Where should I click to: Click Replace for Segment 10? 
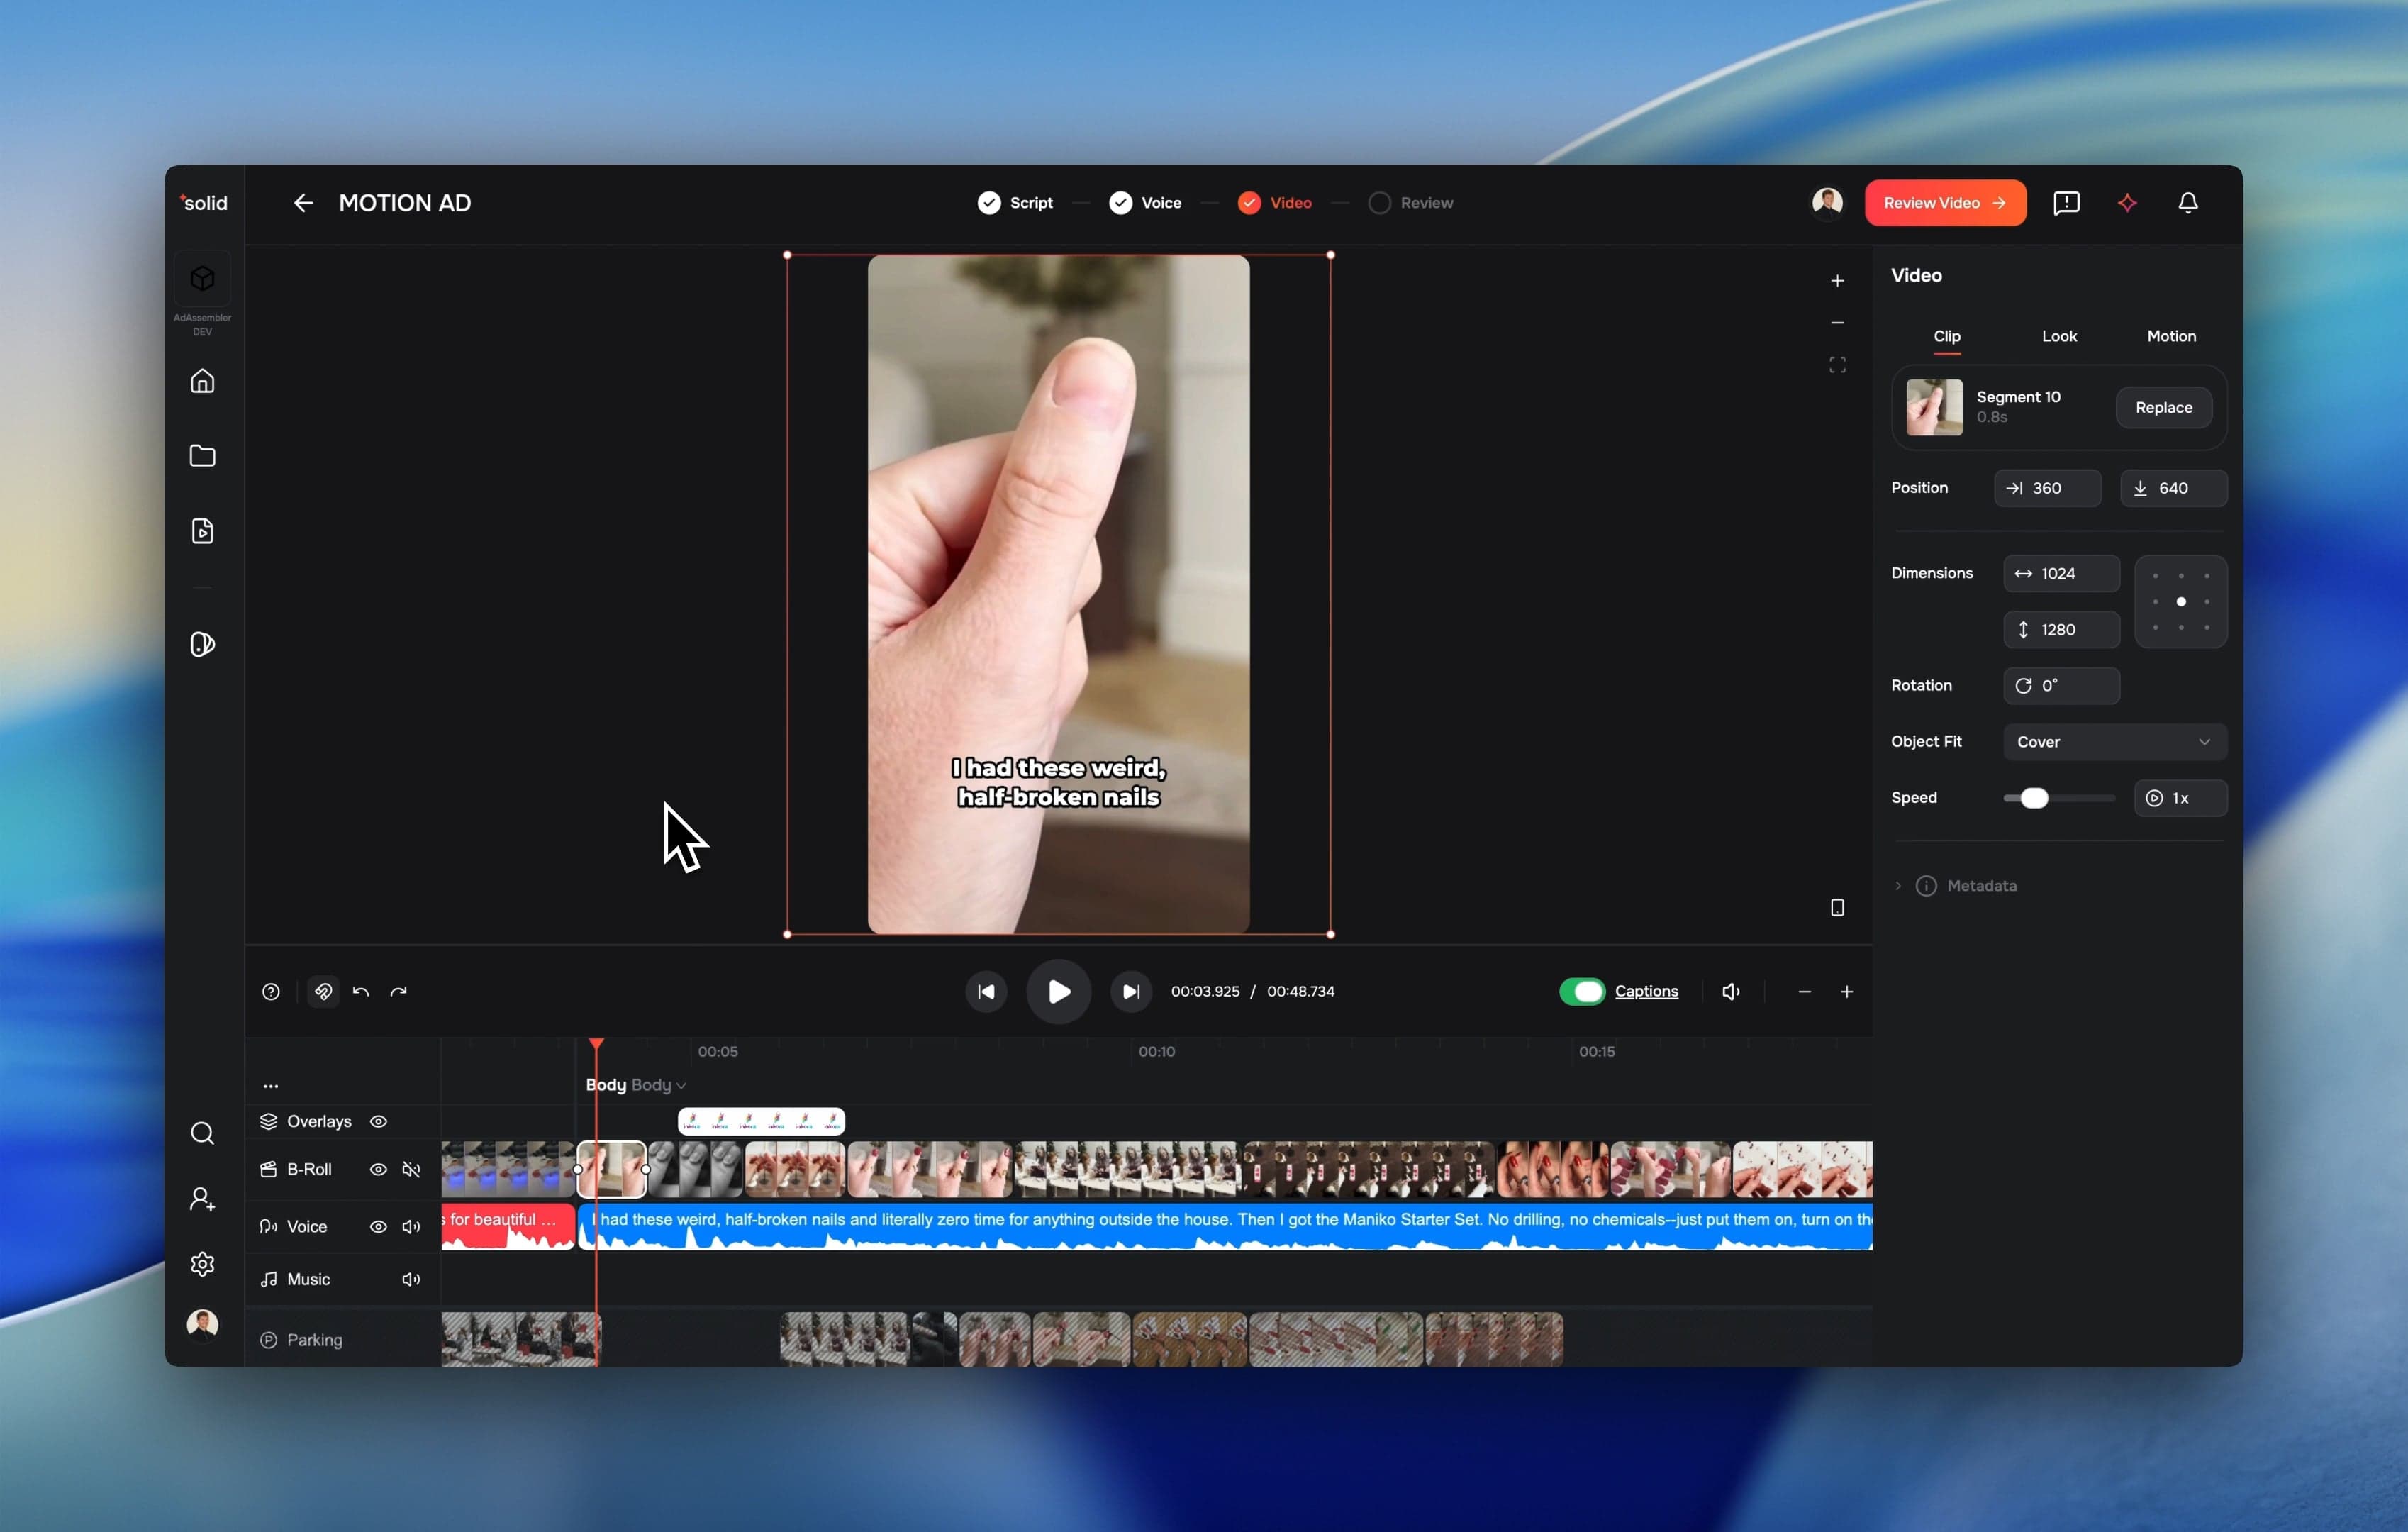click(2163, 408)
